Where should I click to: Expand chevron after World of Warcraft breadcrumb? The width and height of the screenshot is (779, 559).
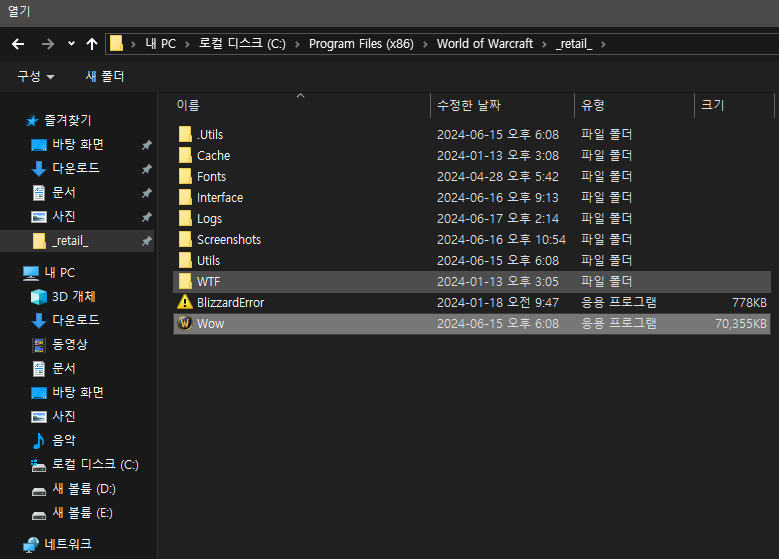[x=544, y=44]
